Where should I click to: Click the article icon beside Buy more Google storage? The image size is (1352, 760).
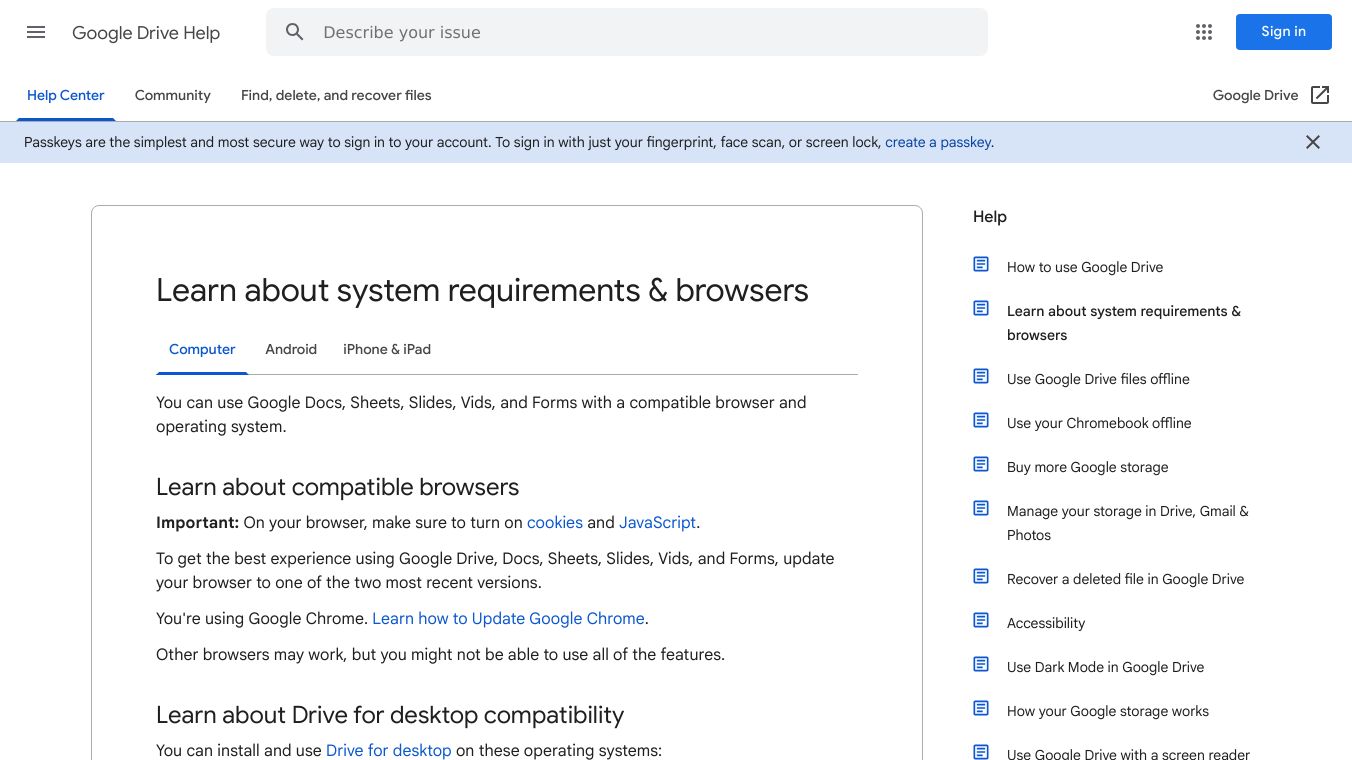981,464
